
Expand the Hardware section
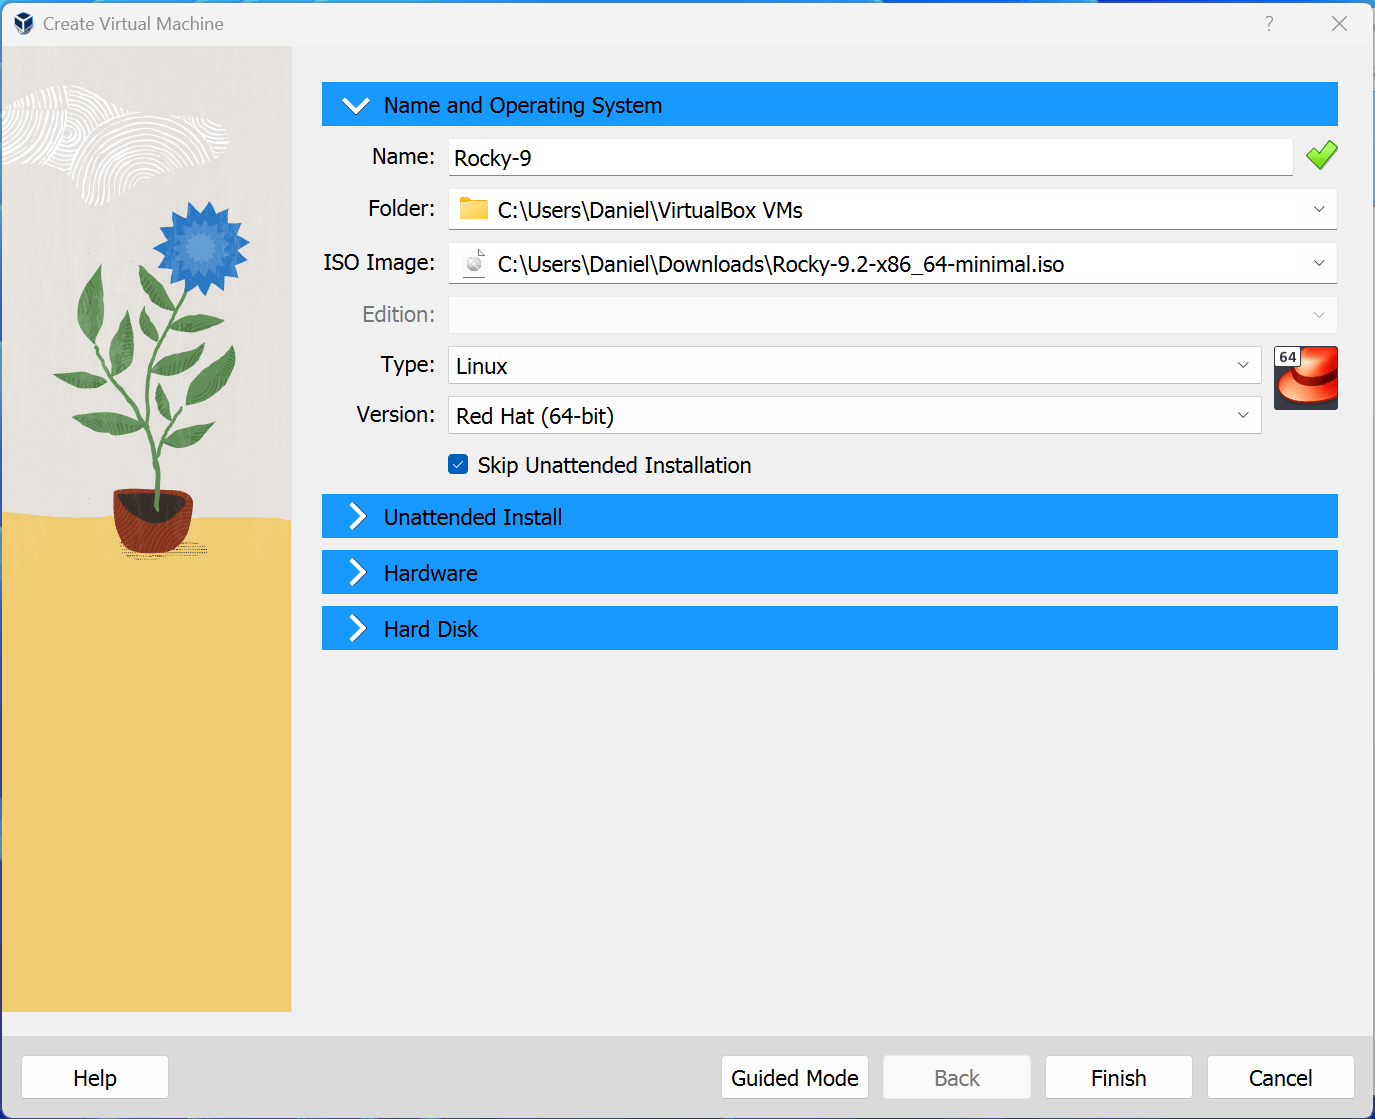click(829, 572)
